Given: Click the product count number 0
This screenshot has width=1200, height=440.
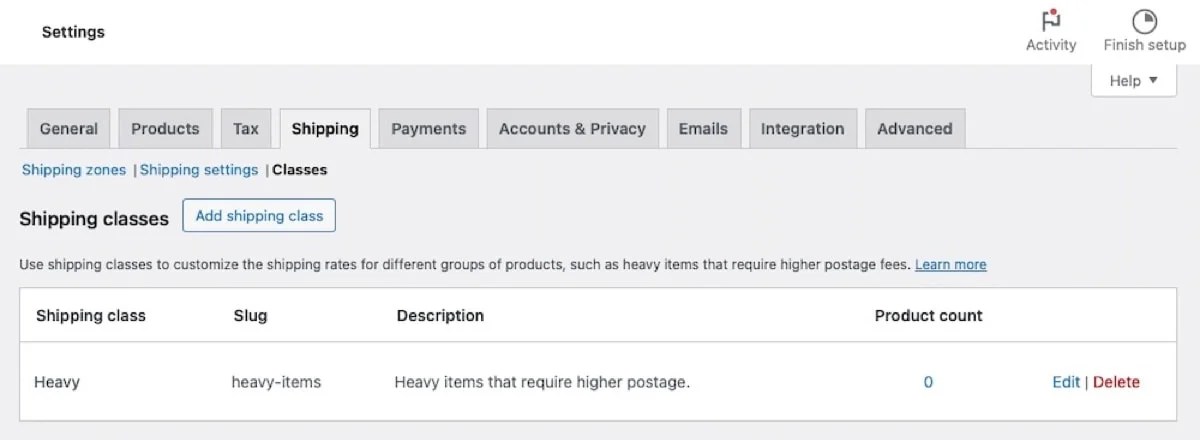Looking at the screenshot, I should pyautogui.click(x=928, y=382).
